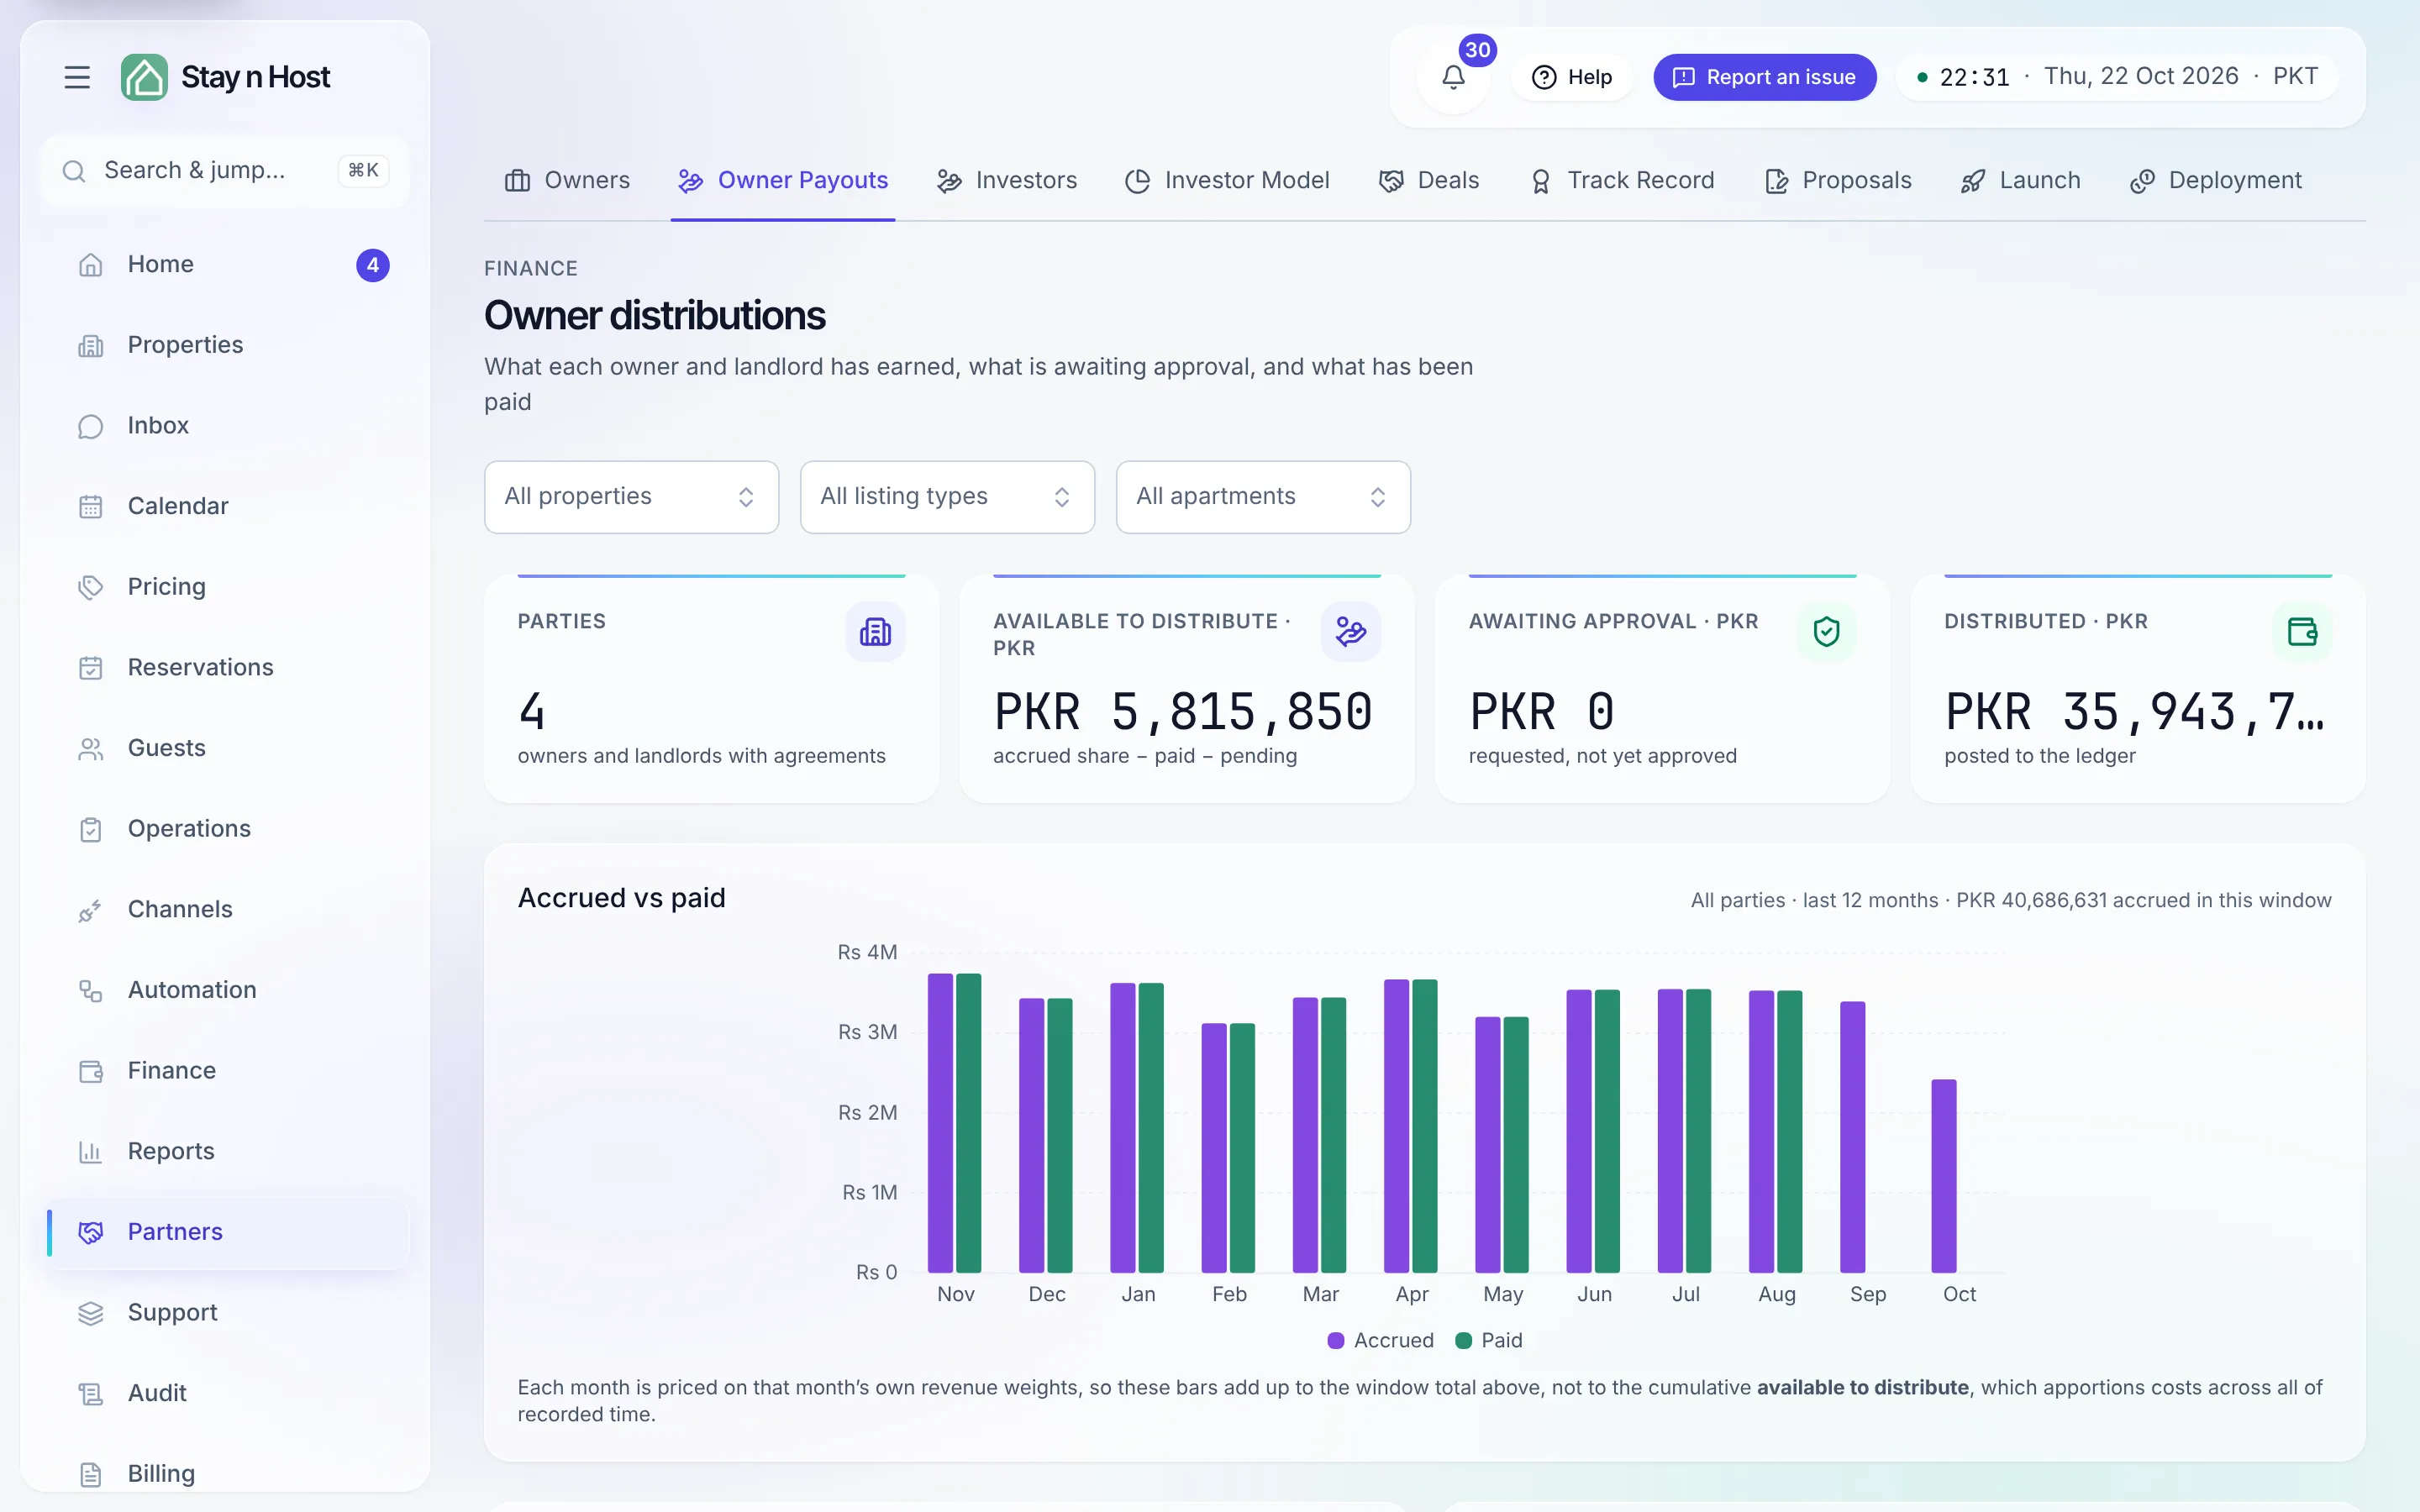Switch to the Launch tab
This screenshot has width=2420, height=1512.
(x=2020, y=181)
